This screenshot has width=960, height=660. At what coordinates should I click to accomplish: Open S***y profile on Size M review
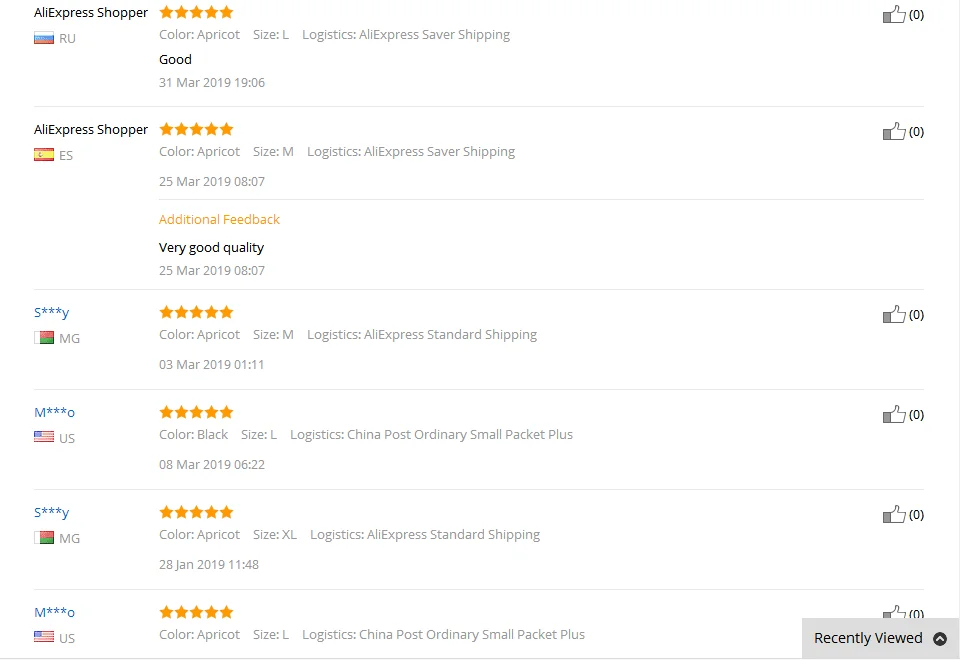click(51, 312)
